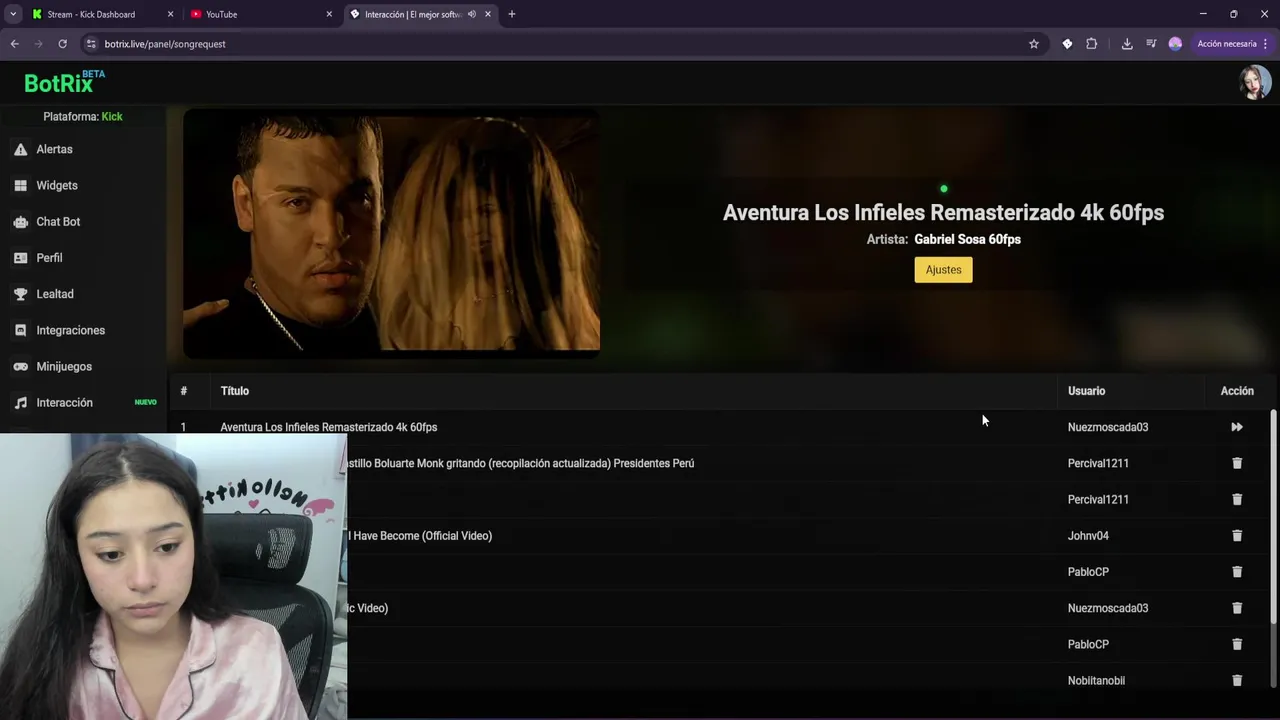Click username Nuezmoscada03 in first row
Screen dimensions: 1280x720
point(1108,427)
